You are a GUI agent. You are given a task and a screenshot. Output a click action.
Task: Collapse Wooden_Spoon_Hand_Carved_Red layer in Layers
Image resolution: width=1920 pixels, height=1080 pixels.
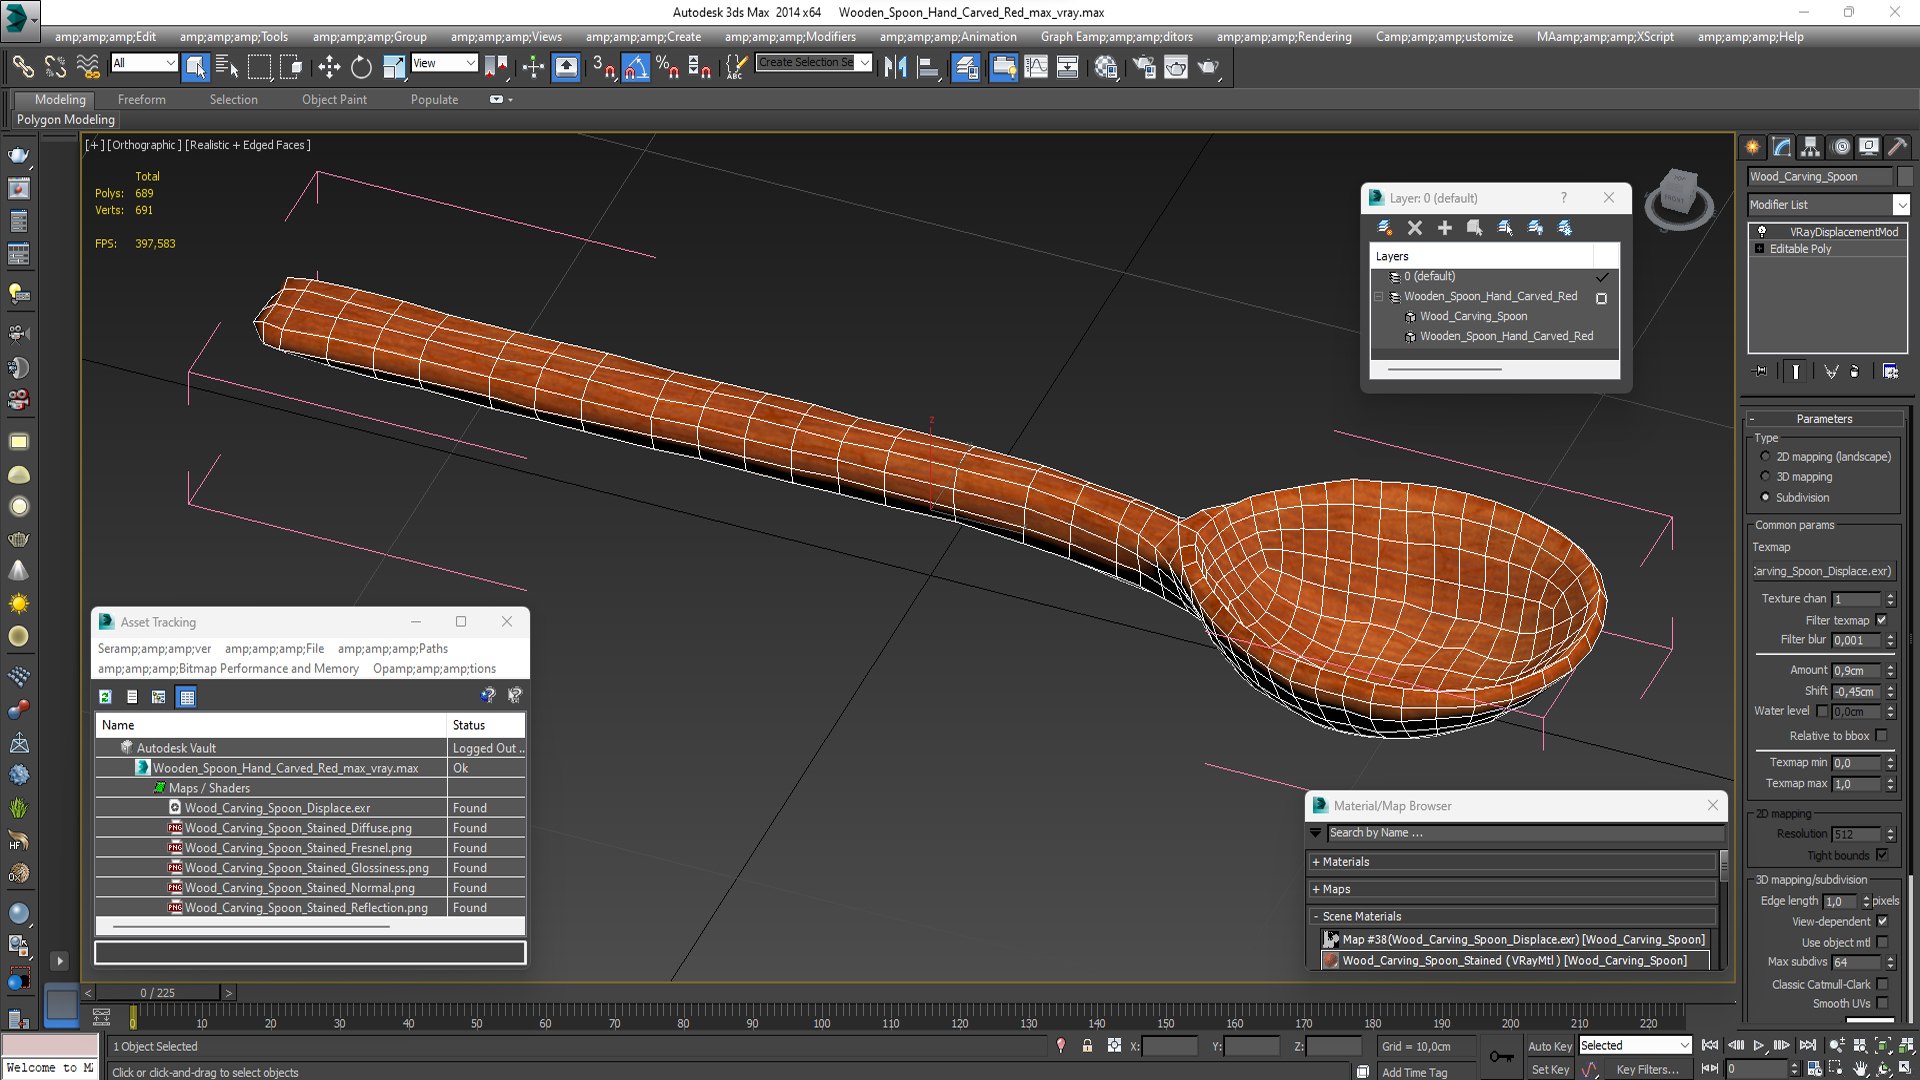1379,297
